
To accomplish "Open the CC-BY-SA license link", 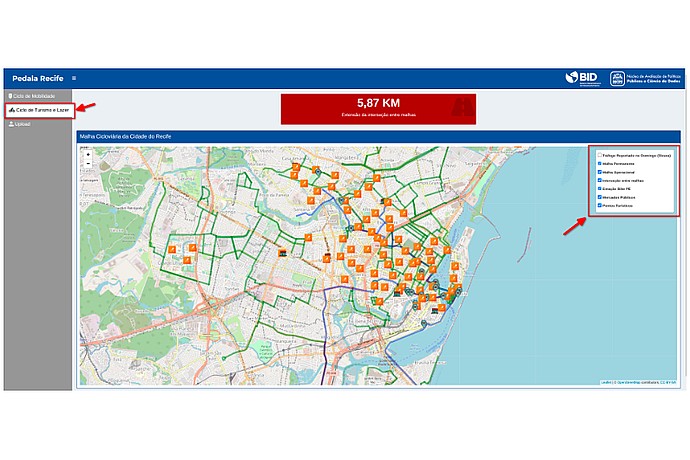I will pyautogui.click(x=668, y=383).
